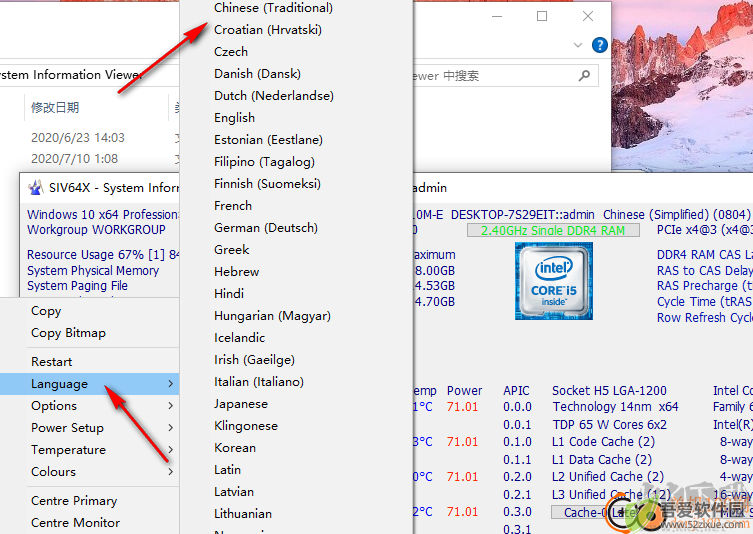This screenshot has height=534, width=753.
Task: Click Technology 14nm x64 text
Action: coord(615,407)
